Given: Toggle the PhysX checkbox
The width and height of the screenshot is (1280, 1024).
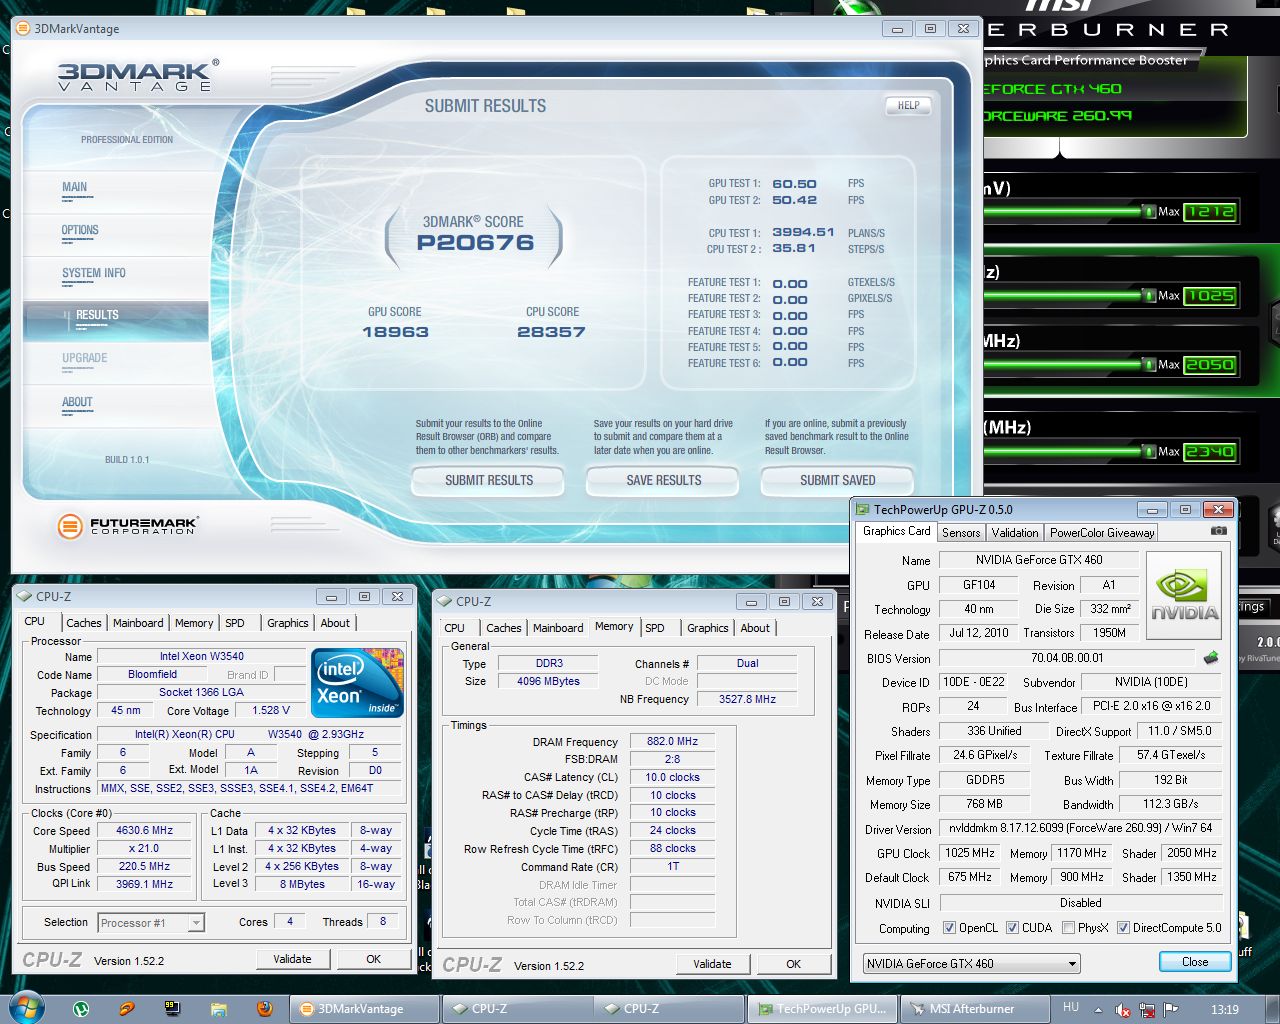Looking at the screenshot, I should click(x=1069, y=928).
